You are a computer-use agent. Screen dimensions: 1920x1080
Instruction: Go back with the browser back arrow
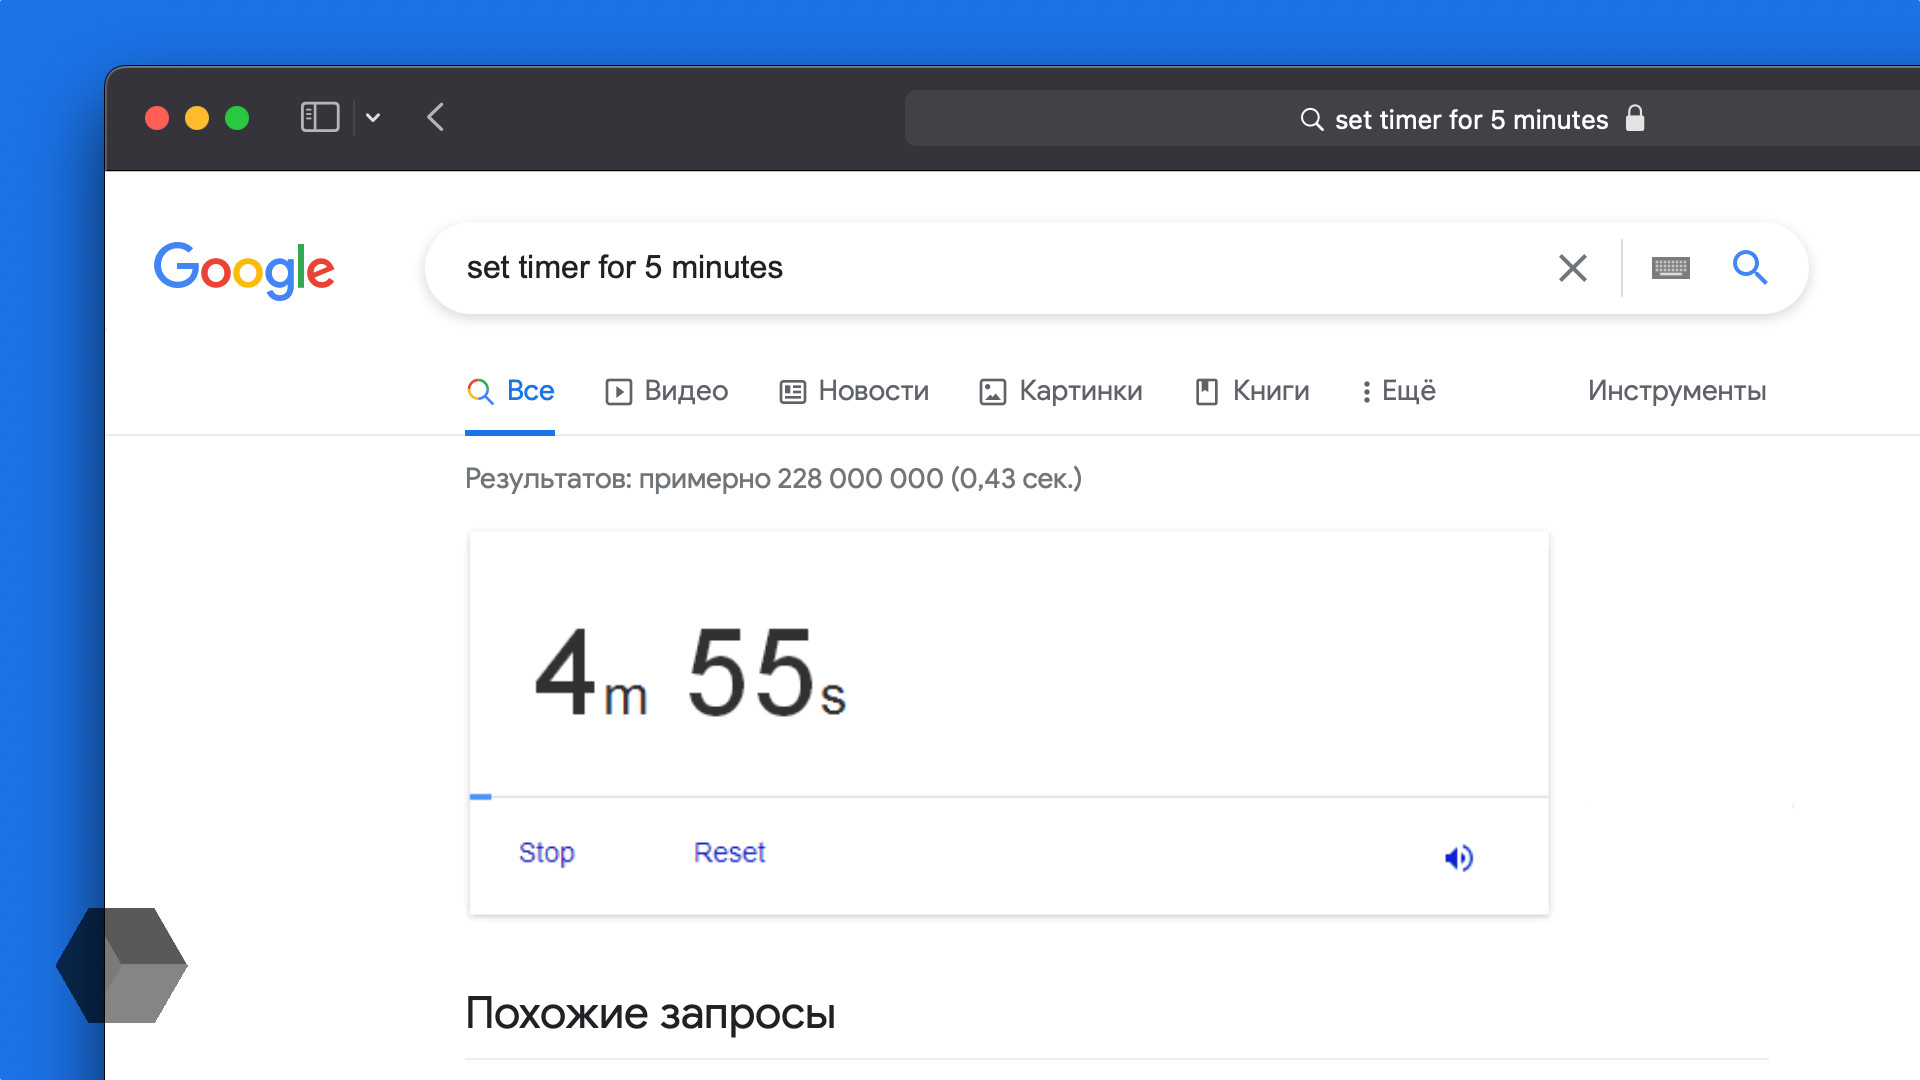[x=436, y=117]
